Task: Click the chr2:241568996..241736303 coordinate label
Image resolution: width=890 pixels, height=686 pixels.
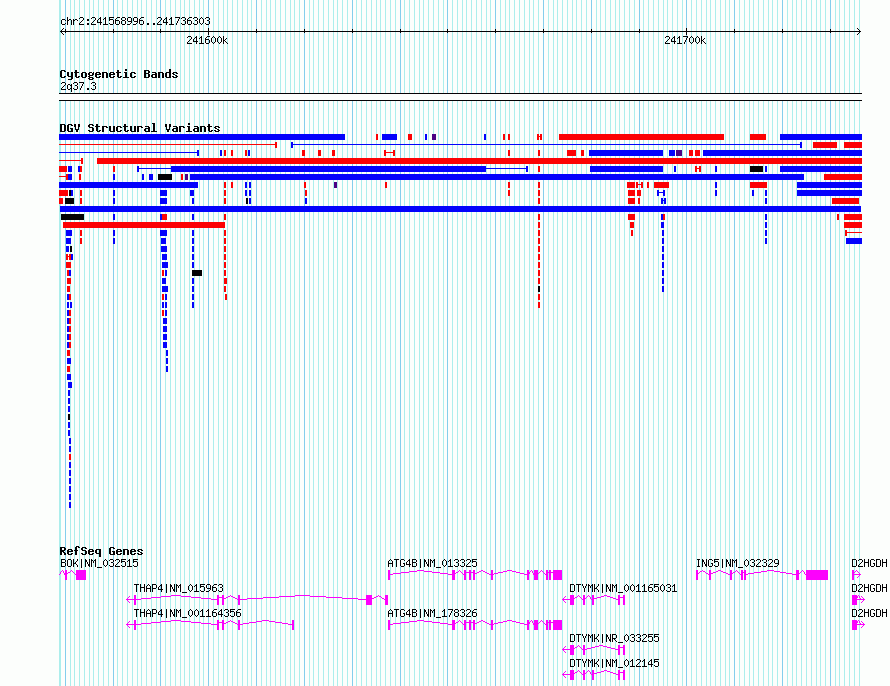Action: pyautogui.click(x=135, y=22)
